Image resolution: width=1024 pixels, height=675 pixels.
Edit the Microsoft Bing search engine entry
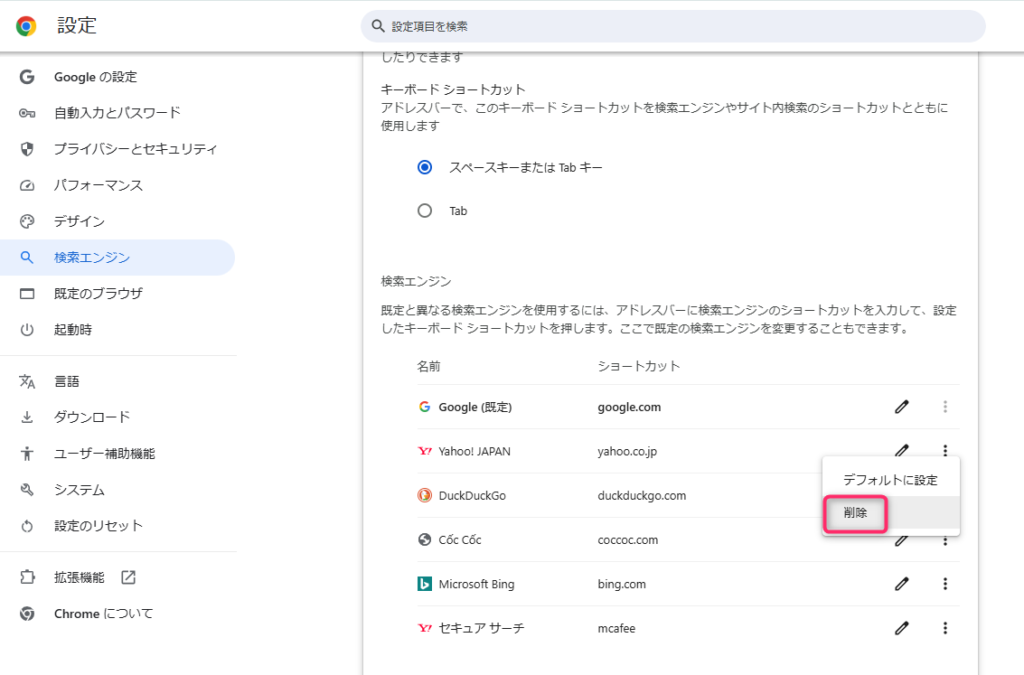pyautogui.click(x=902, y=584)
